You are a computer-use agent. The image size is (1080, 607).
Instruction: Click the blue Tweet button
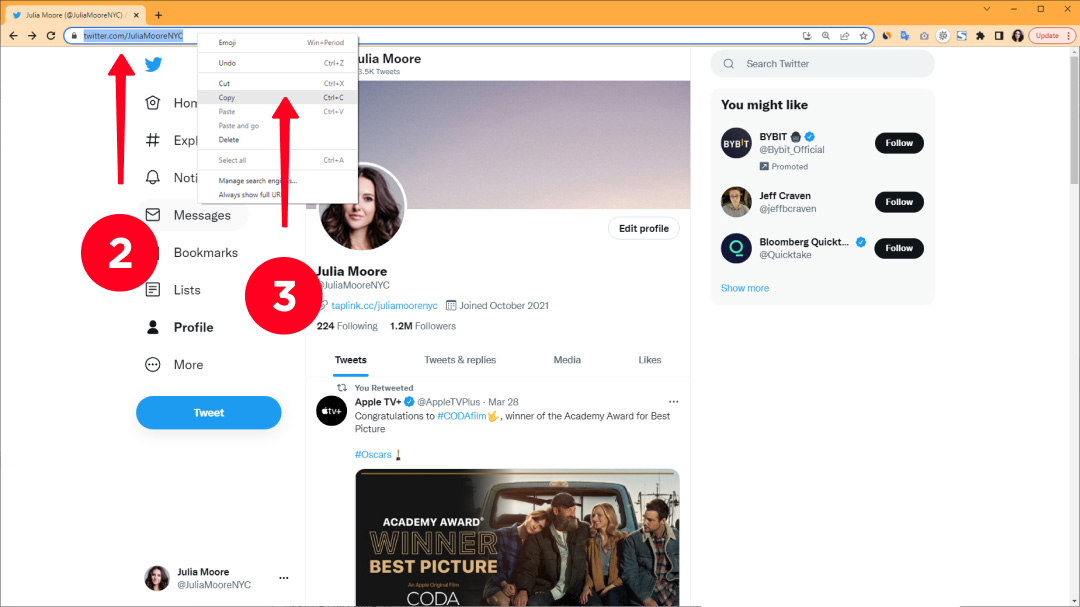coord(209,413)
